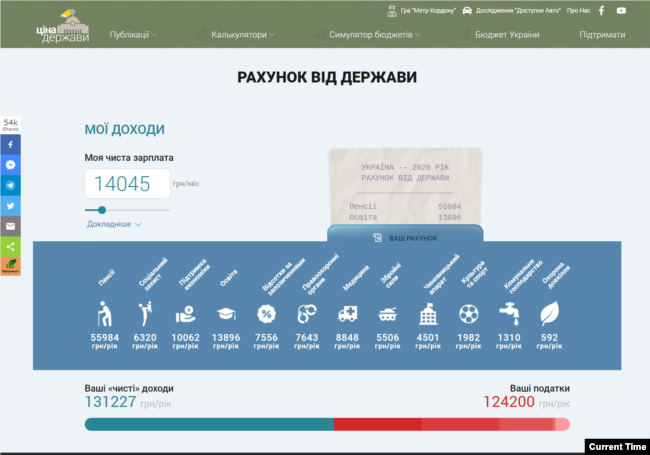Share the page through Telegram
The height and width of the screenshot is (455, 650).
coord(10,185)
